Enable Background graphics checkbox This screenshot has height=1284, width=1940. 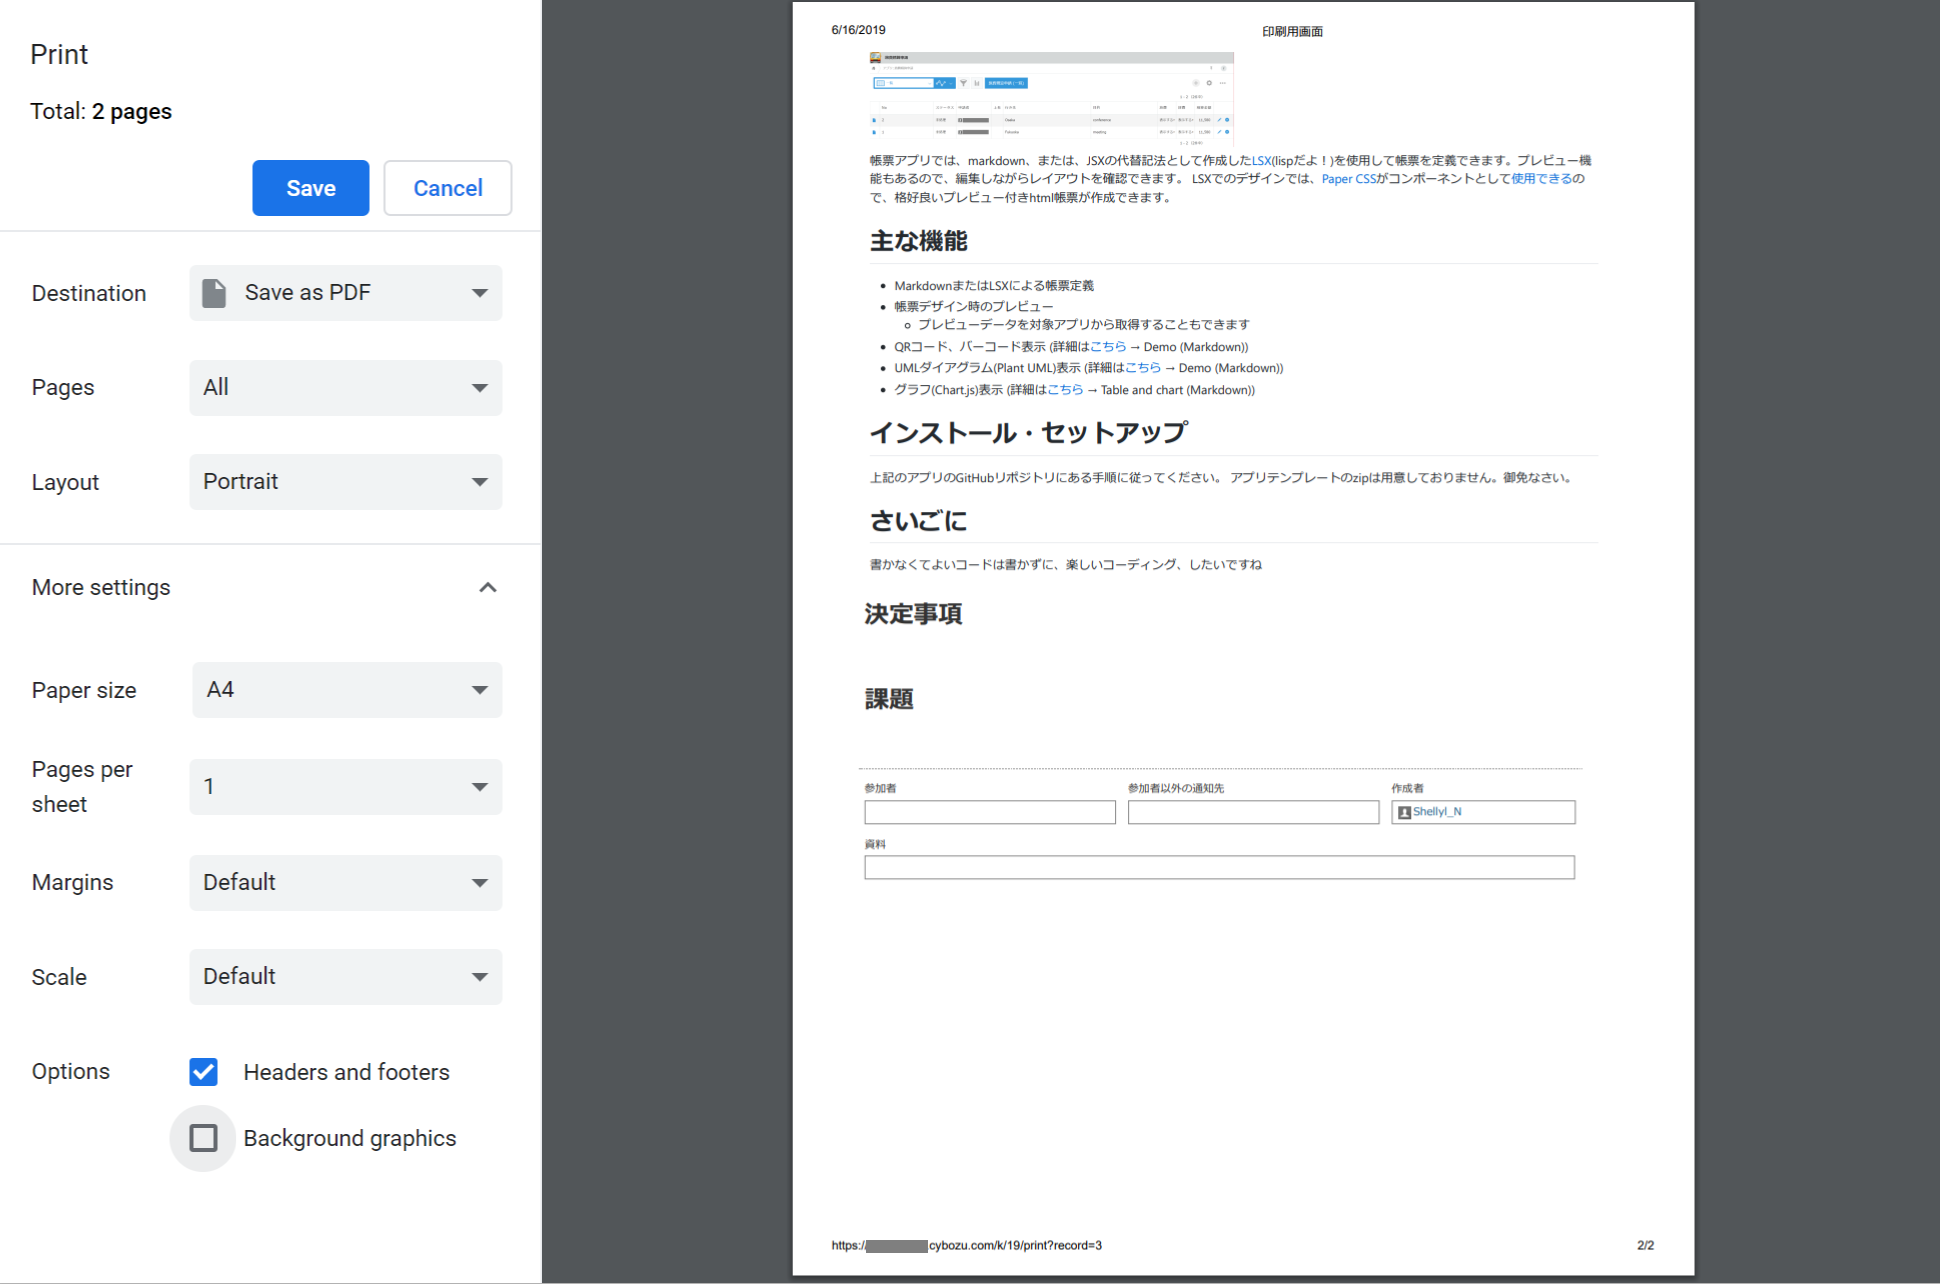204,1138
